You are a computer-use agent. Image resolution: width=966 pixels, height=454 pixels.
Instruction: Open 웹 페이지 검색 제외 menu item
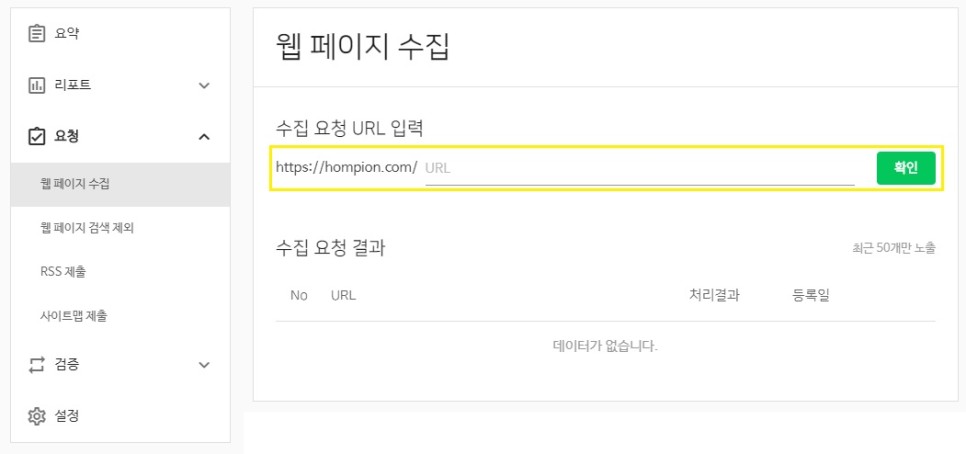[x=87, y=228]
